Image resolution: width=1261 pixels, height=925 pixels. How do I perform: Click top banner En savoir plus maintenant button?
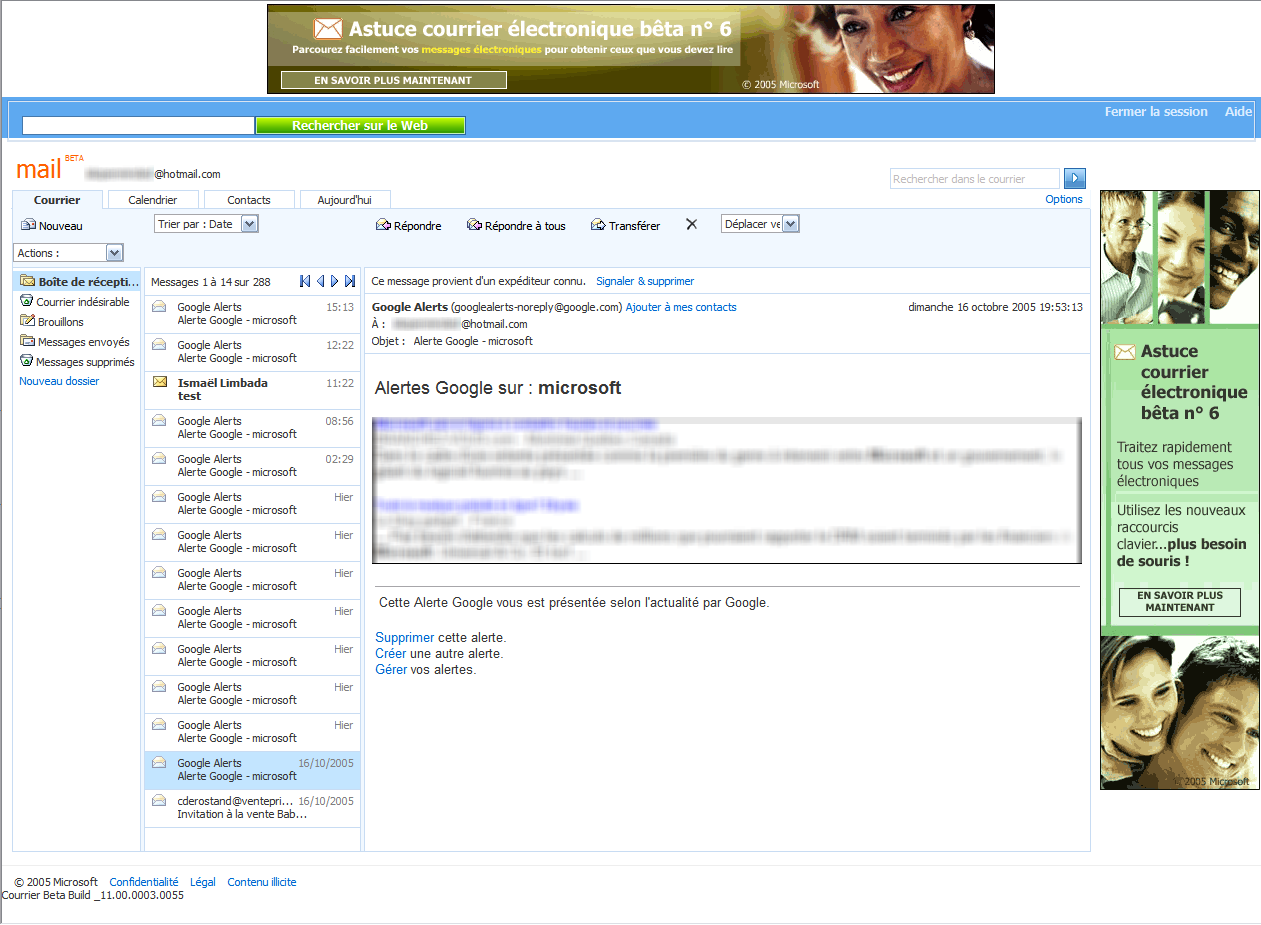(x=394, y=80)
